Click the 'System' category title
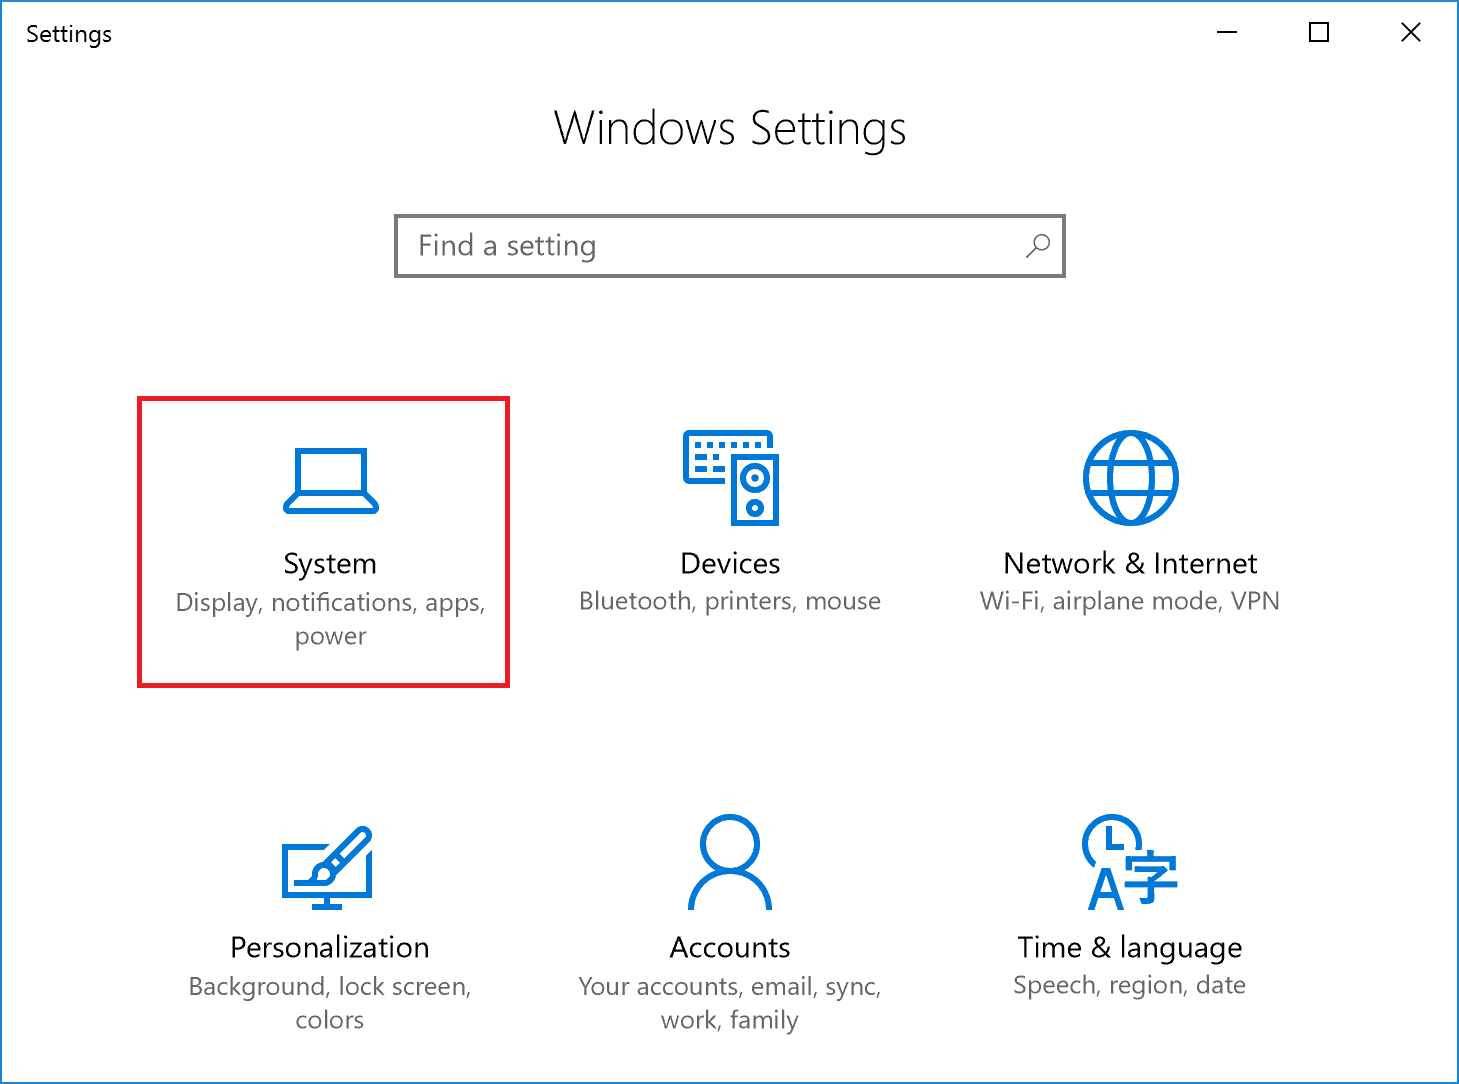 pos(330,564)
